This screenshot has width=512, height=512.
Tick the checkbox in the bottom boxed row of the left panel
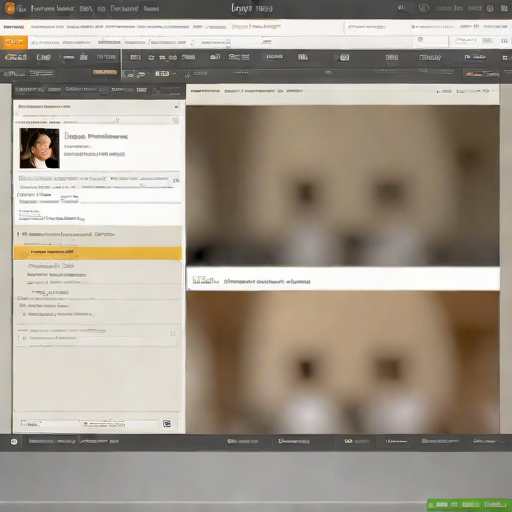click(24, 338)
